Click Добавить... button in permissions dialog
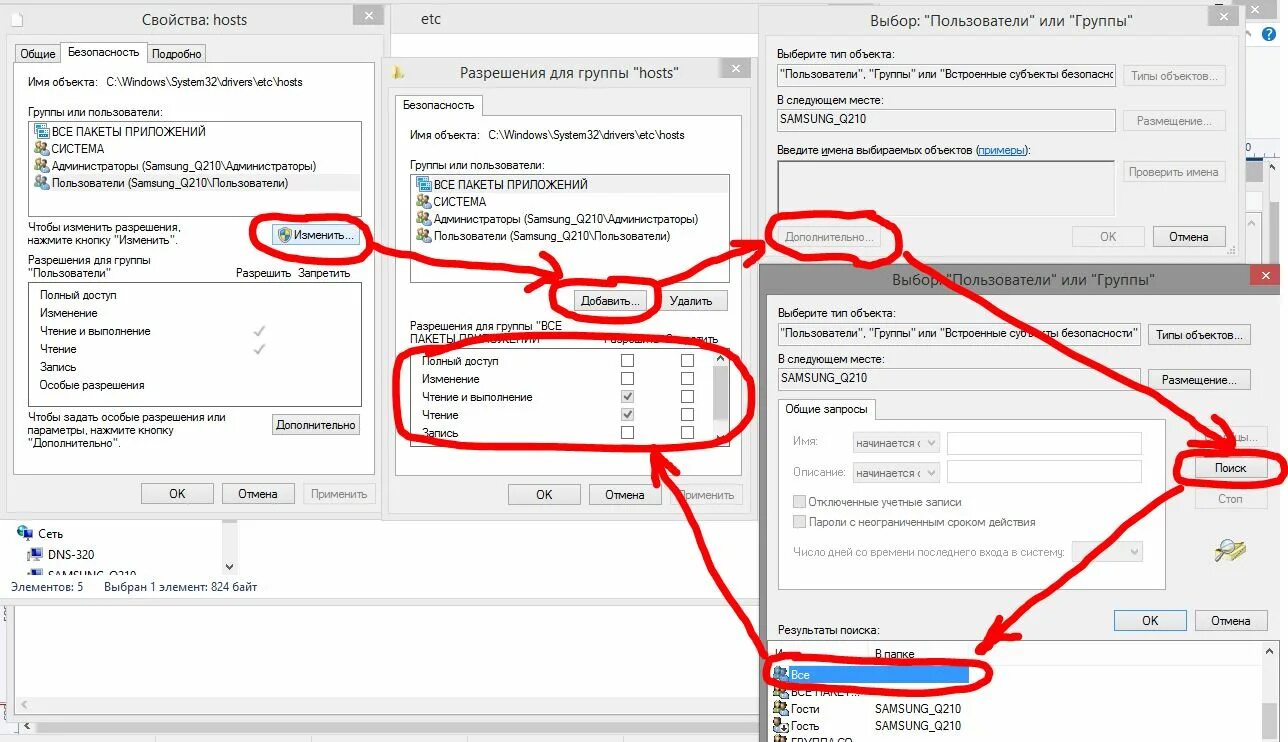This screenshot has width=1288, height=742. (612, 300)
